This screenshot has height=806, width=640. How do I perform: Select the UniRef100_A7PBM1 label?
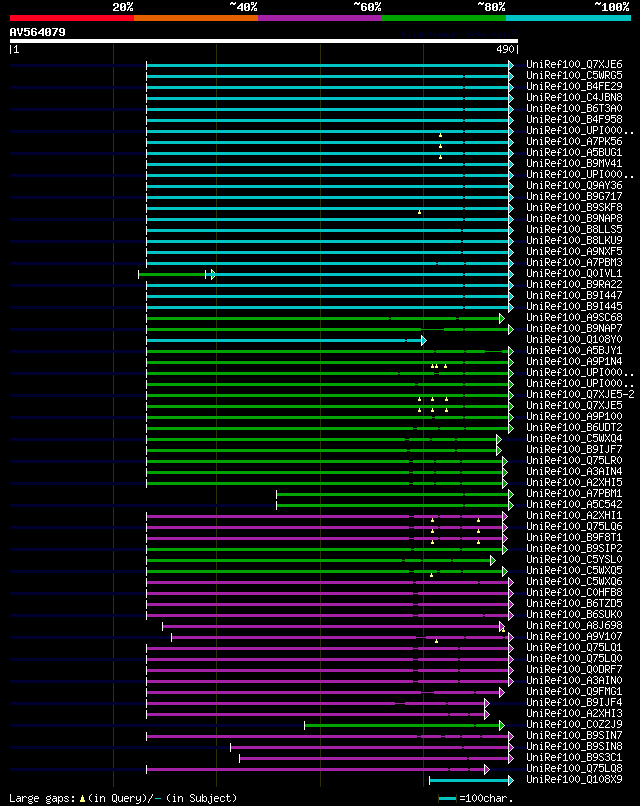tap(574, 493)
